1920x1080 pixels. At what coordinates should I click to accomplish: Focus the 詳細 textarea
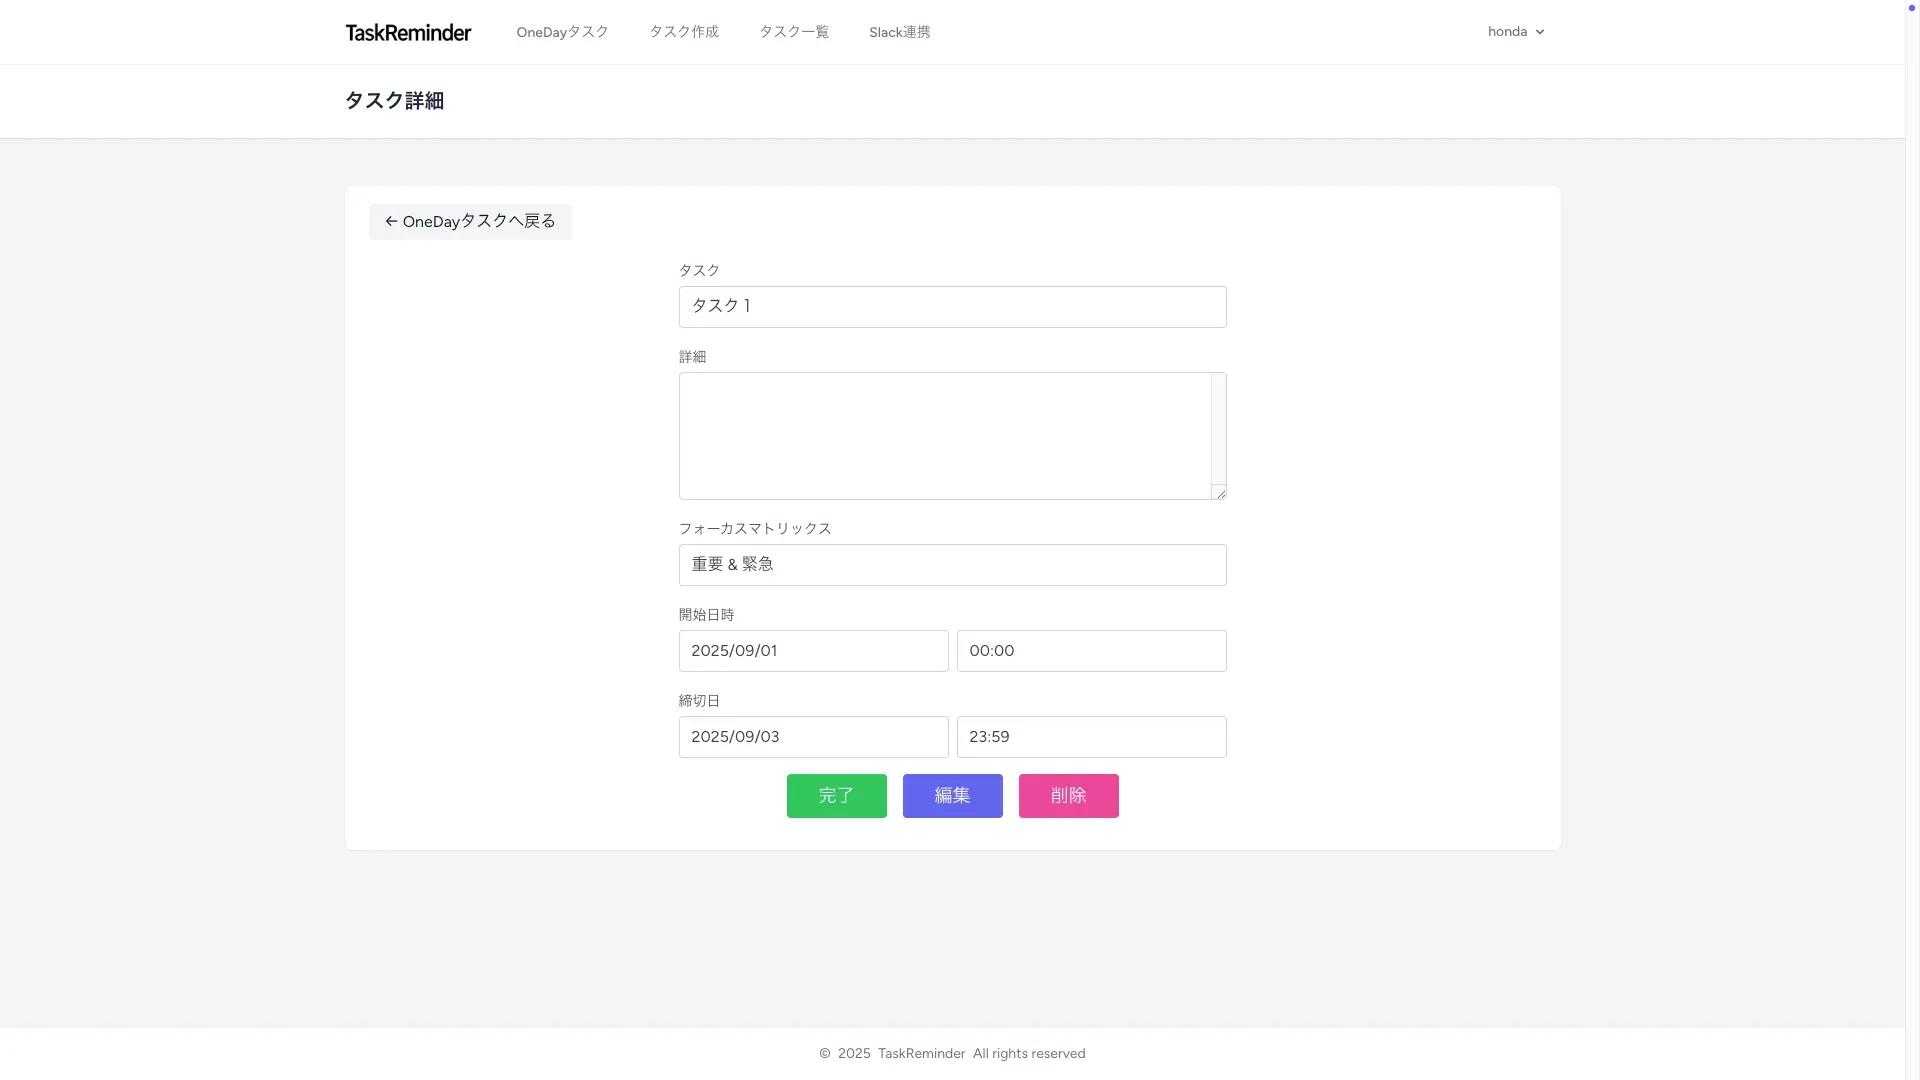tap(944, 436)
